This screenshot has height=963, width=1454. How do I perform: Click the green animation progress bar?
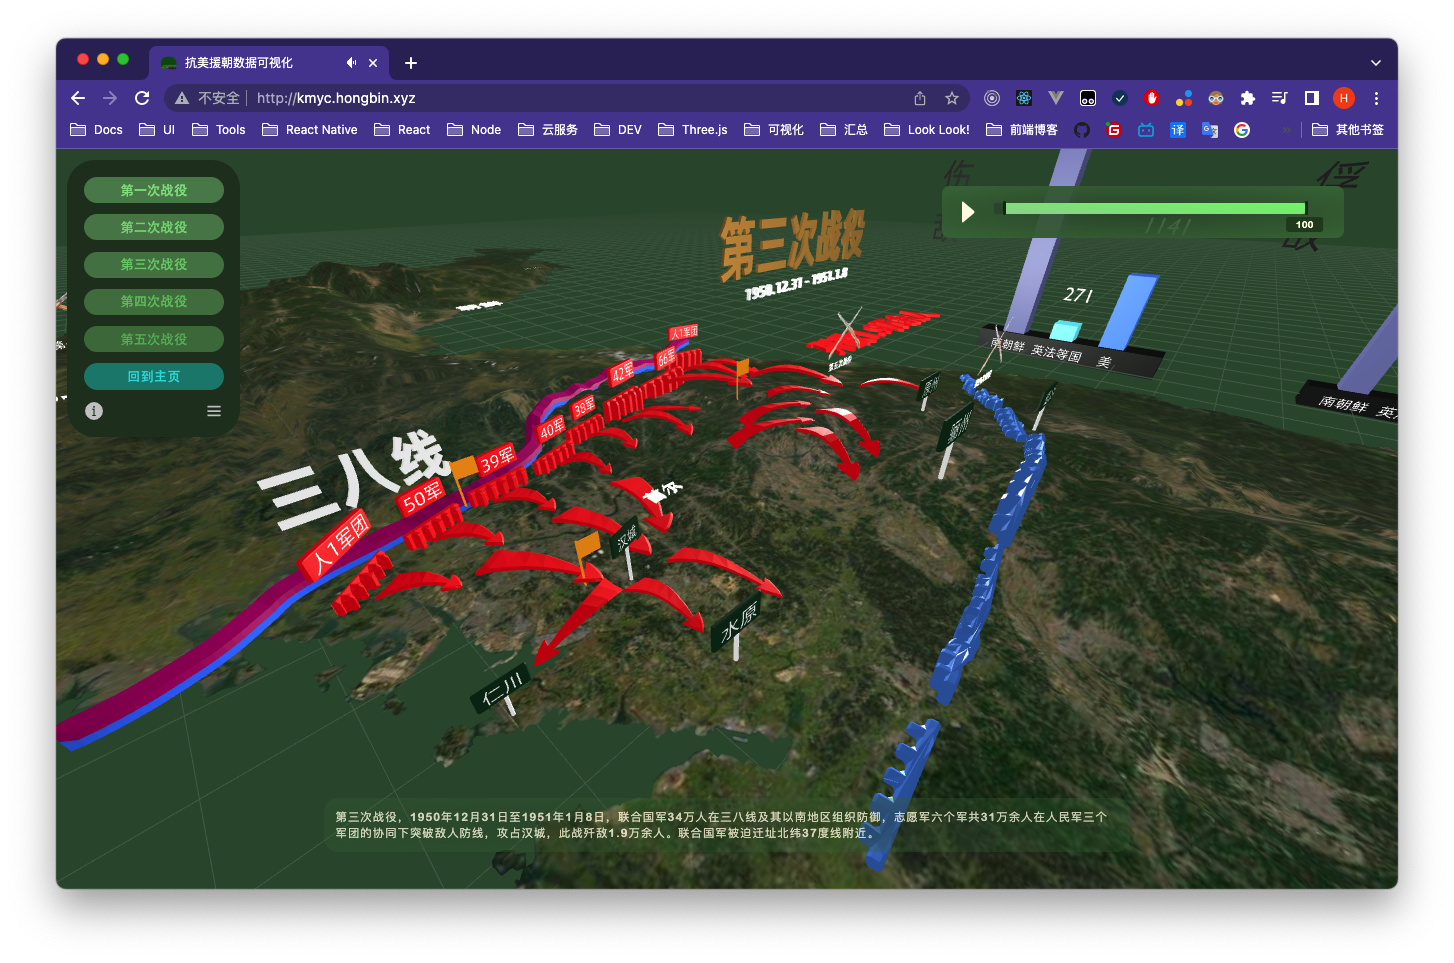1155,209
